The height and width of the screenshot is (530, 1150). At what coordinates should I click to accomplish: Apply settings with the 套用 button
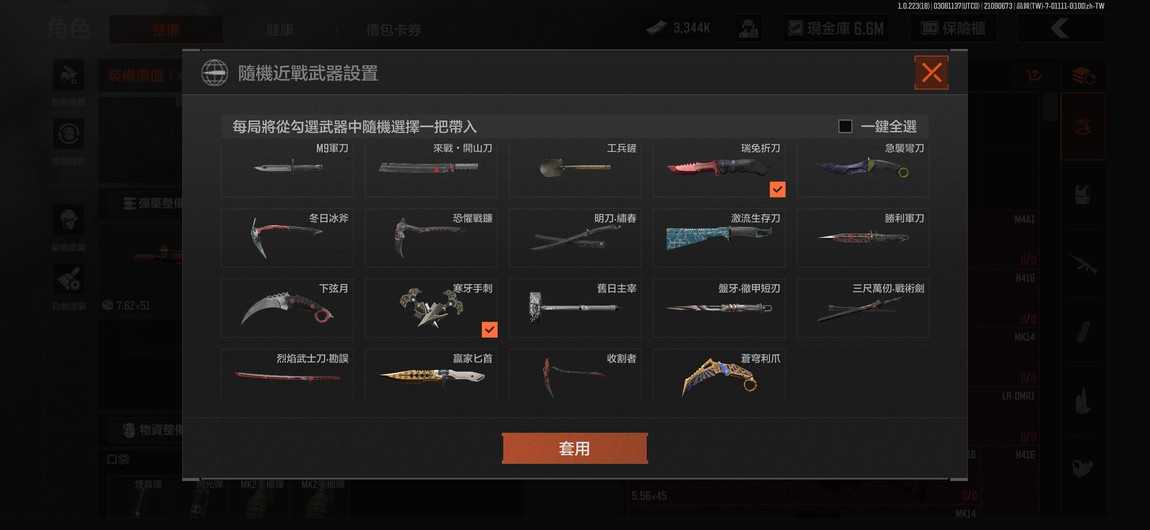574,449
